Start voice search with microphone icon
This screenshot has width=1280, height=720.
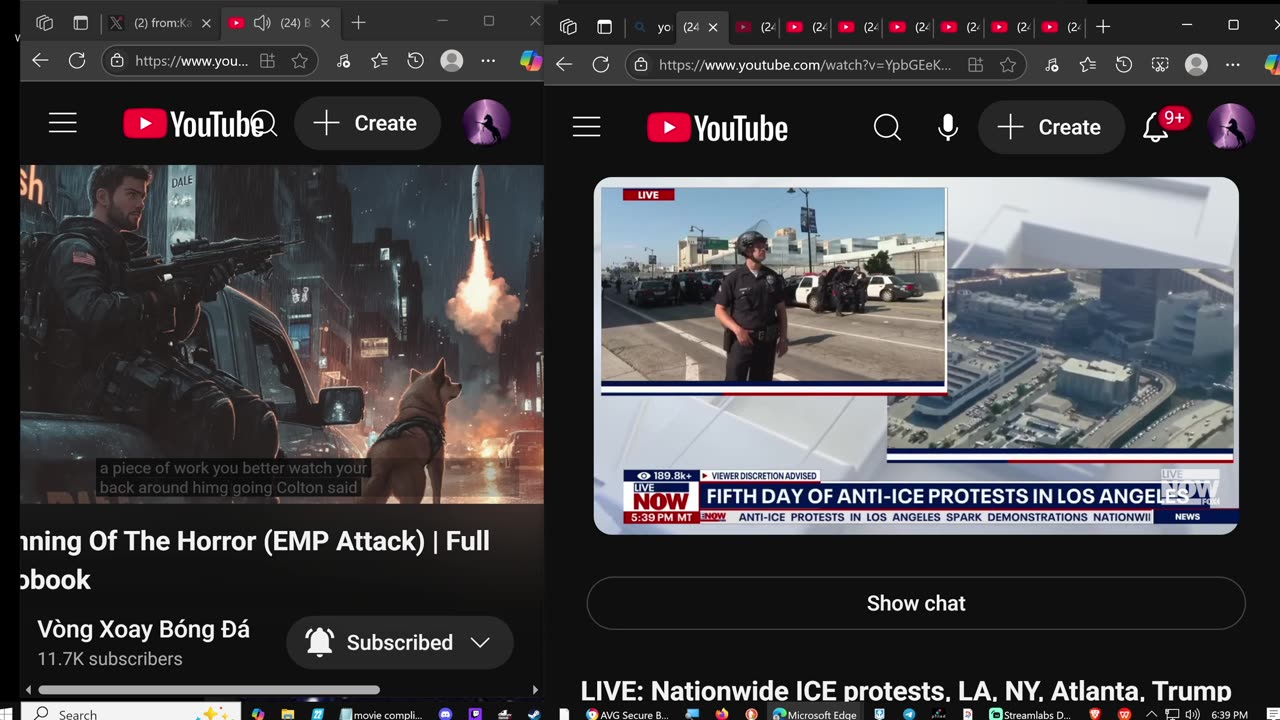[948, 127]
